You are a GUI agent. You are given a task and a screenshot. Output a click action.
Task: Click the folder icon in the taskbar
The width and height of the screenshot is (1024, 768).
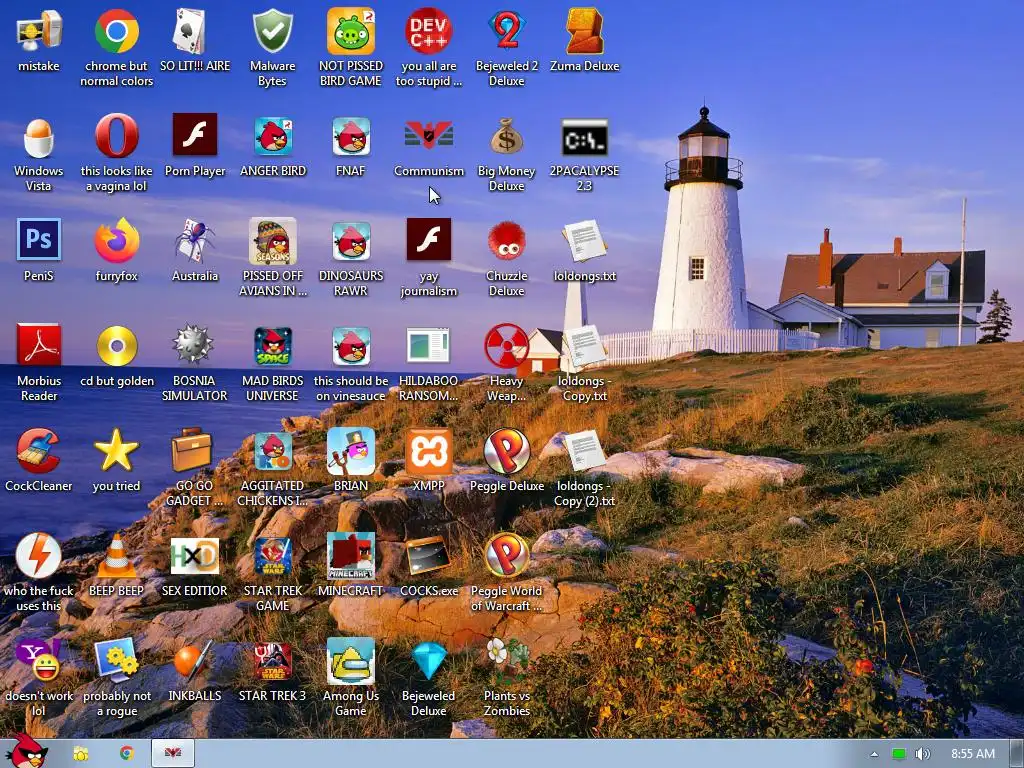click(x=81, y=754)
